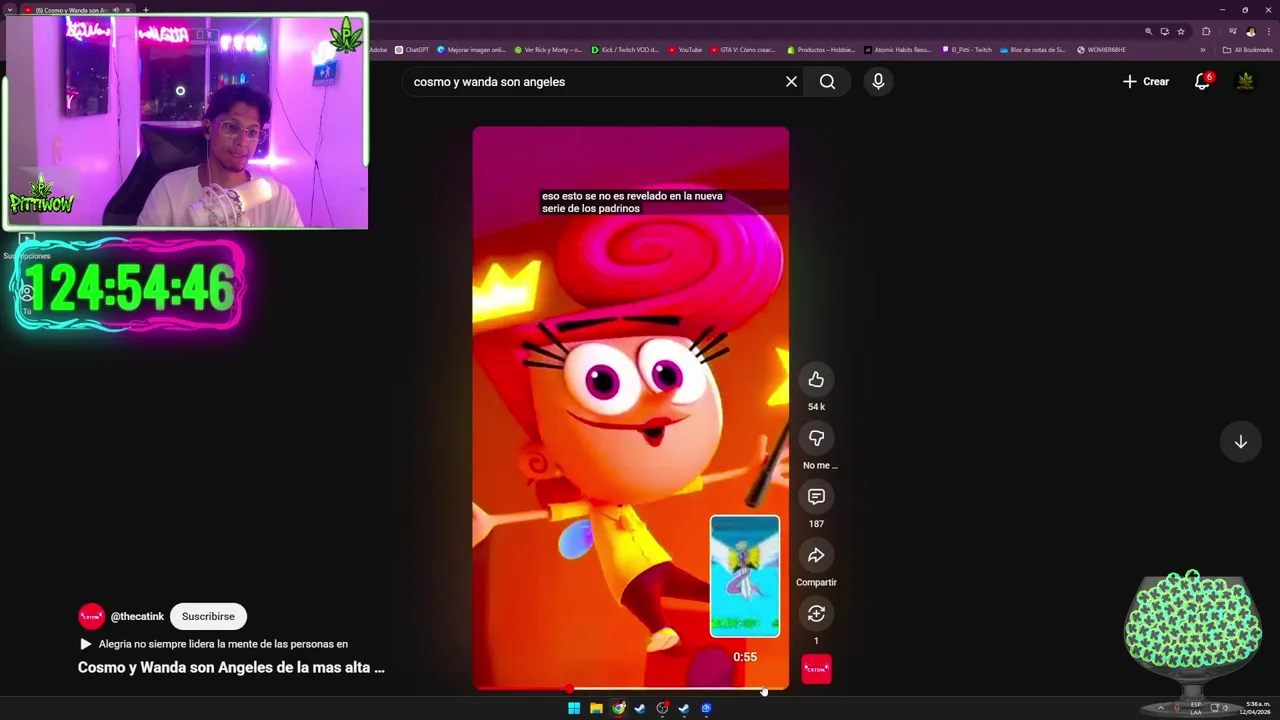Open the ChatGPT bookmark
This screenshot has height=720, width=1280.
pos(412,50)
